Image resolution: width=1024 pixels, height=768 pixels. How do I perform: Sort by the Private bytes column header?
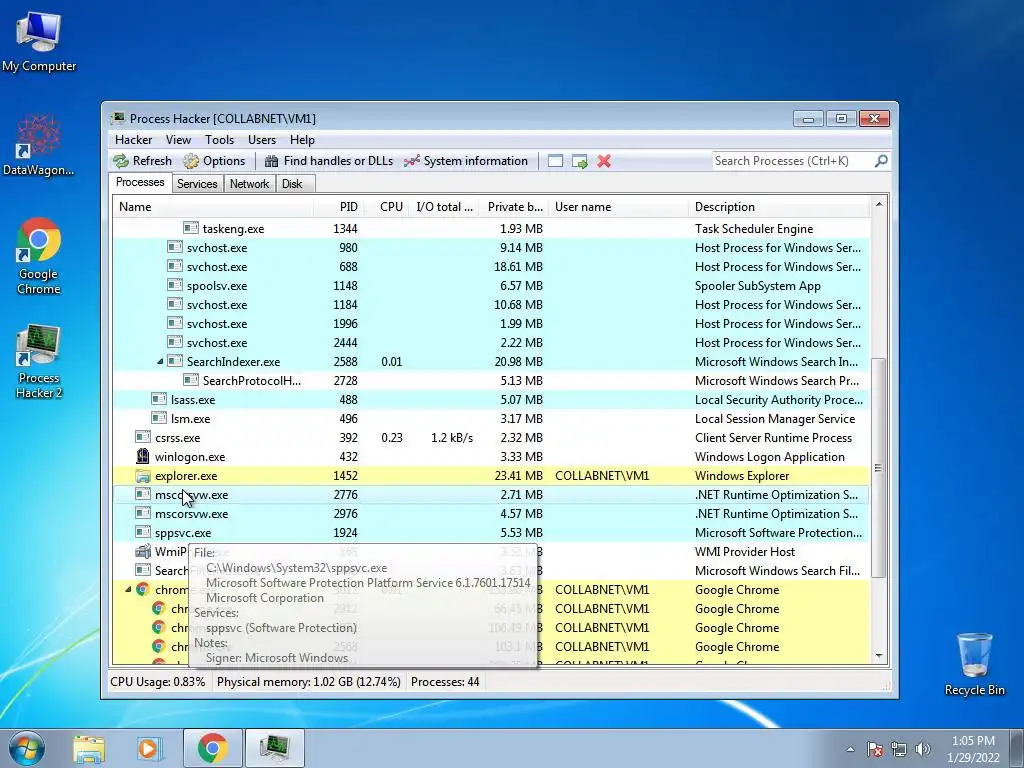pyautogui.click(x=514, y=207)
